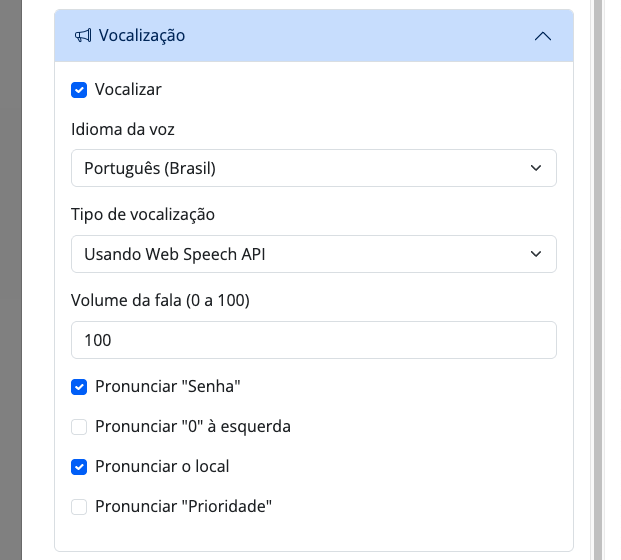Screen dimensions: 621x560
Task: Disable the Pronunciar "Senha" checkbox
Action: tap(80, 386)
